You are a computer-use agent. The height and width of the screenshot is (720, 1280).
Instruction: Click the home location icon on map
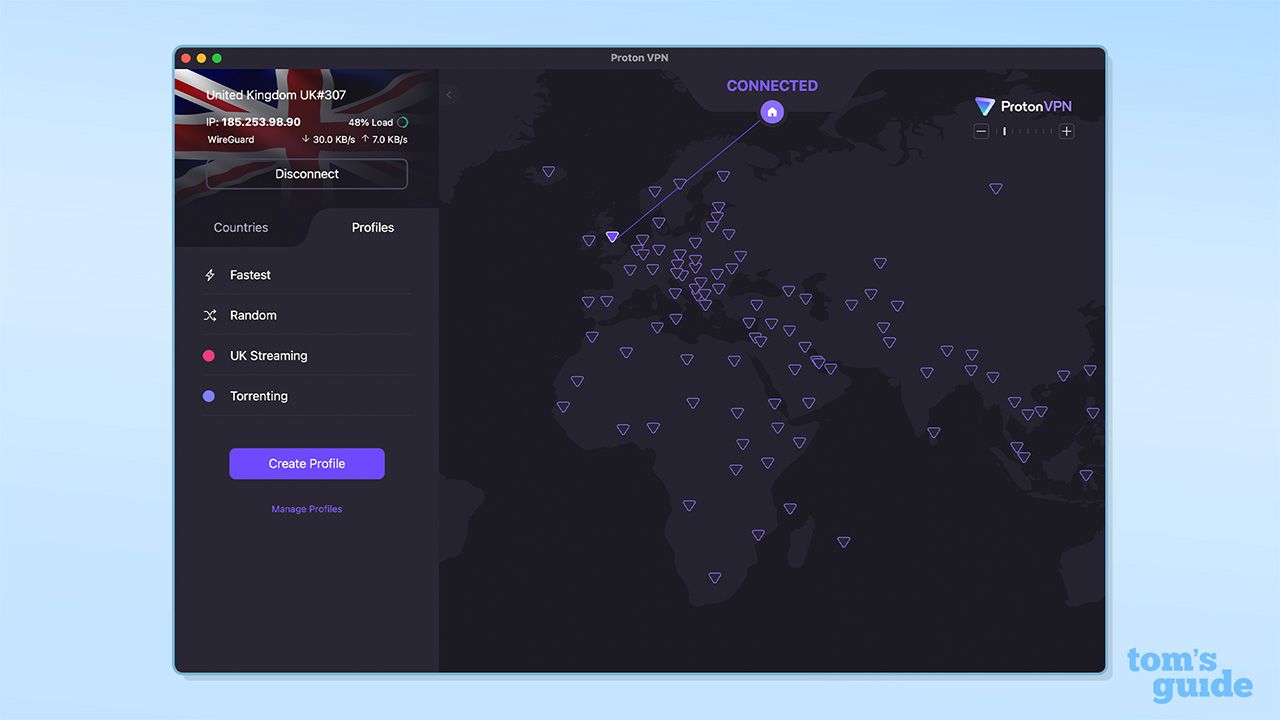[x=772, y=112]
